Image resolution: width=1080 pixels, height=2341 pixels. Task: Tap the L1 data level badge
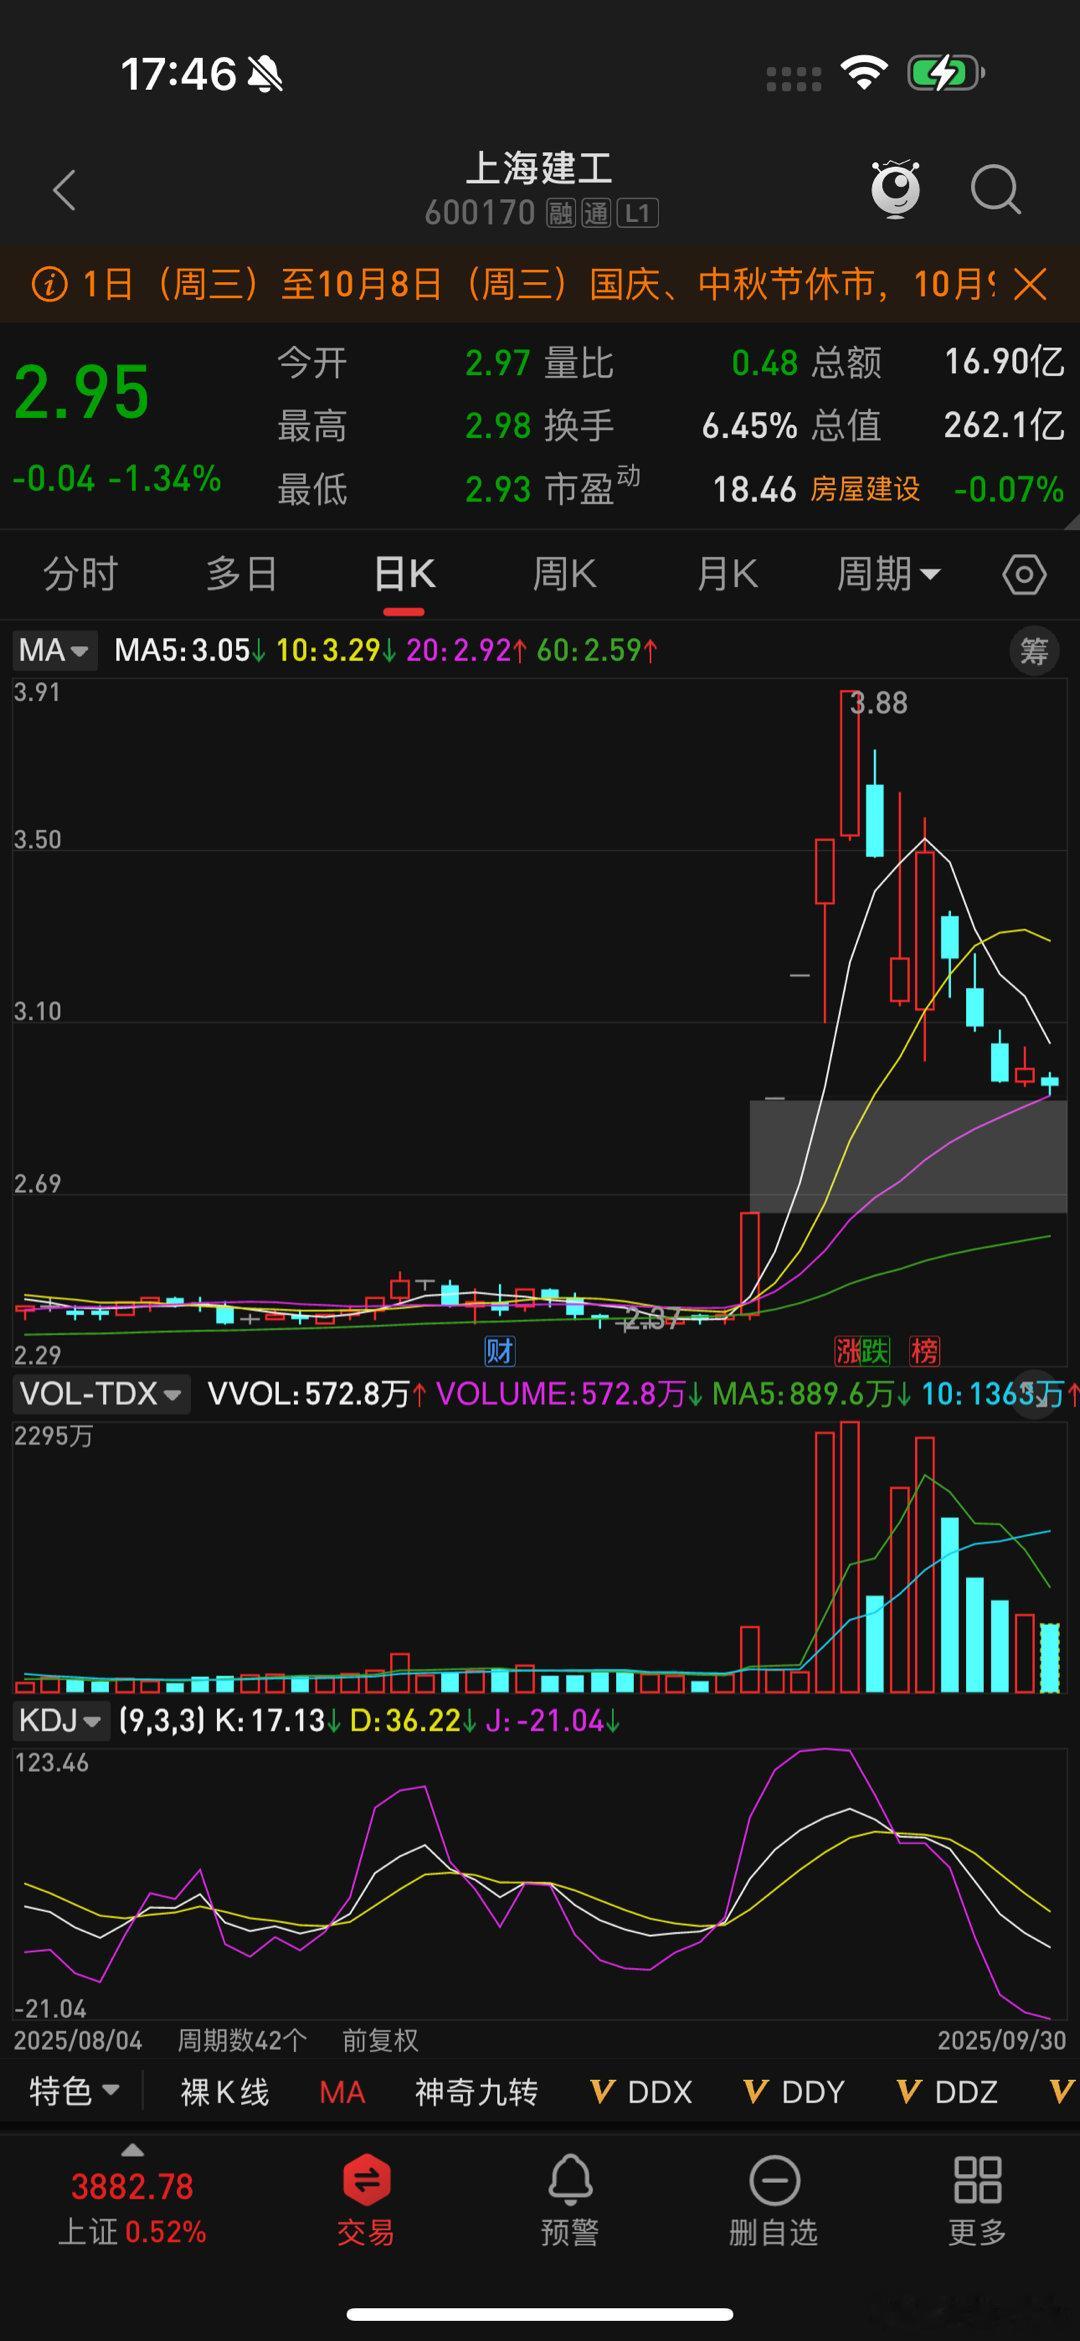(638, 213)
